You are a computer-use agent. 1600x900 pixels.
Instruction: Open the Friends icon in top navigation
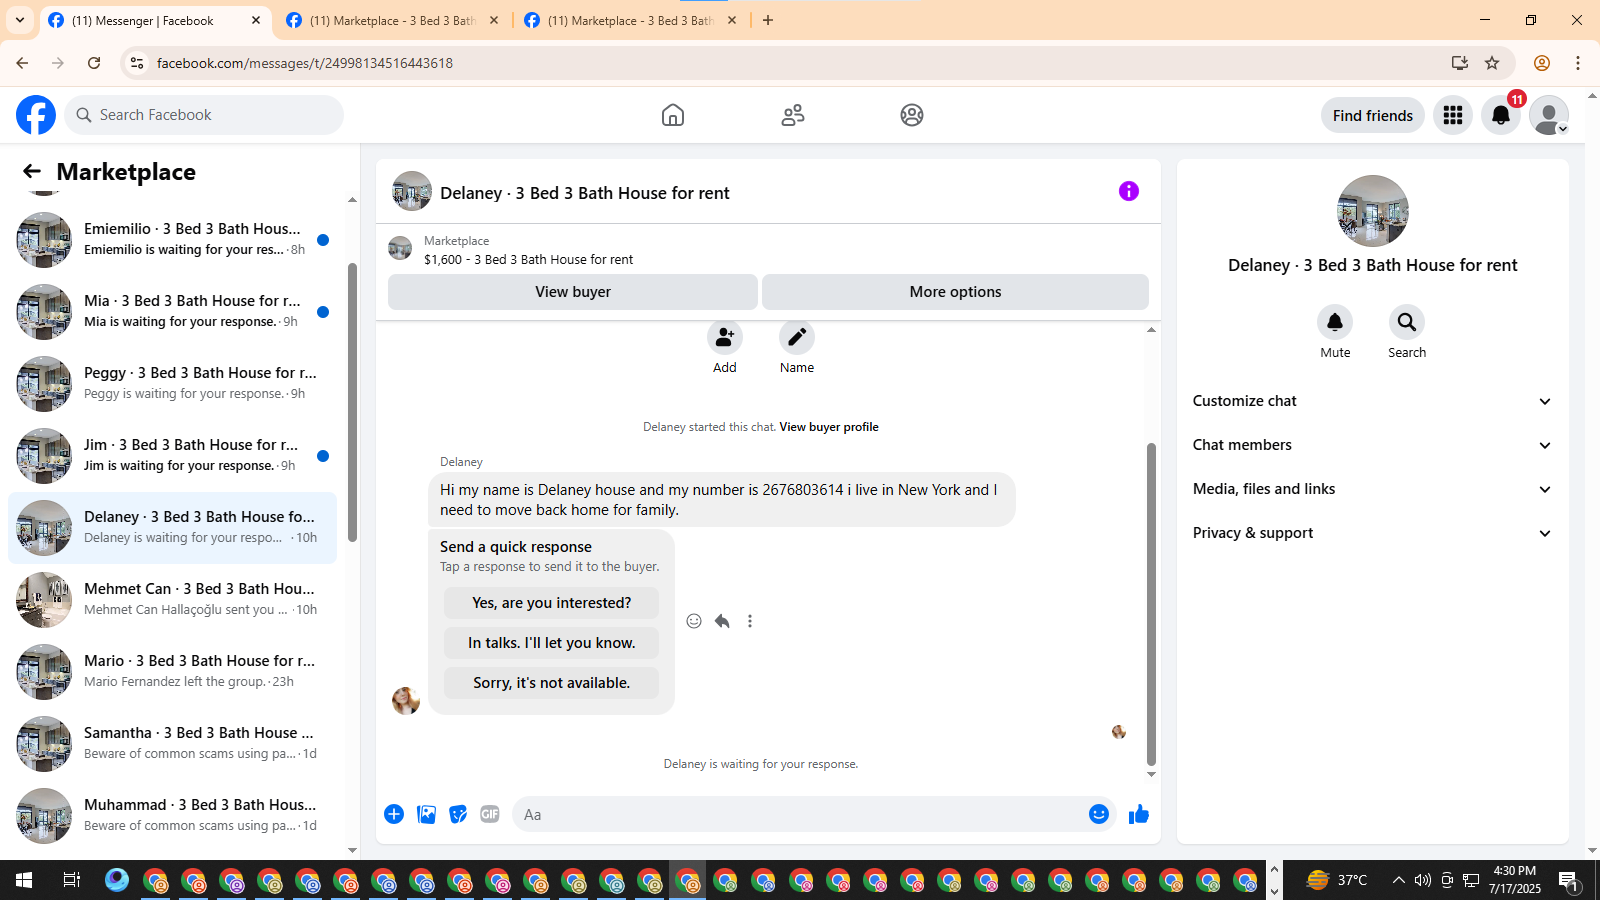point(793,115)
